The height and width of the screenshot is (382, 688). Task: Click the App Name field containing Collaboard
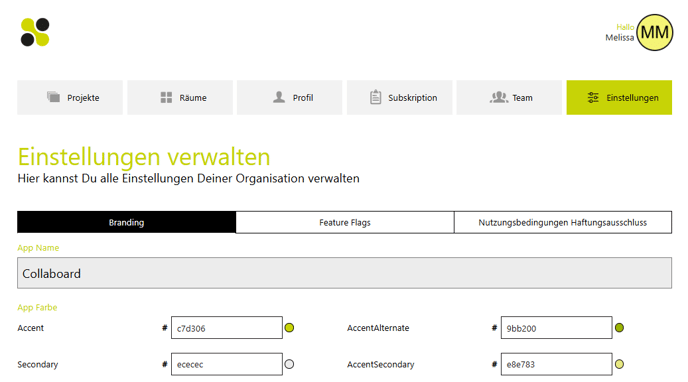click(x=344, y=273)
